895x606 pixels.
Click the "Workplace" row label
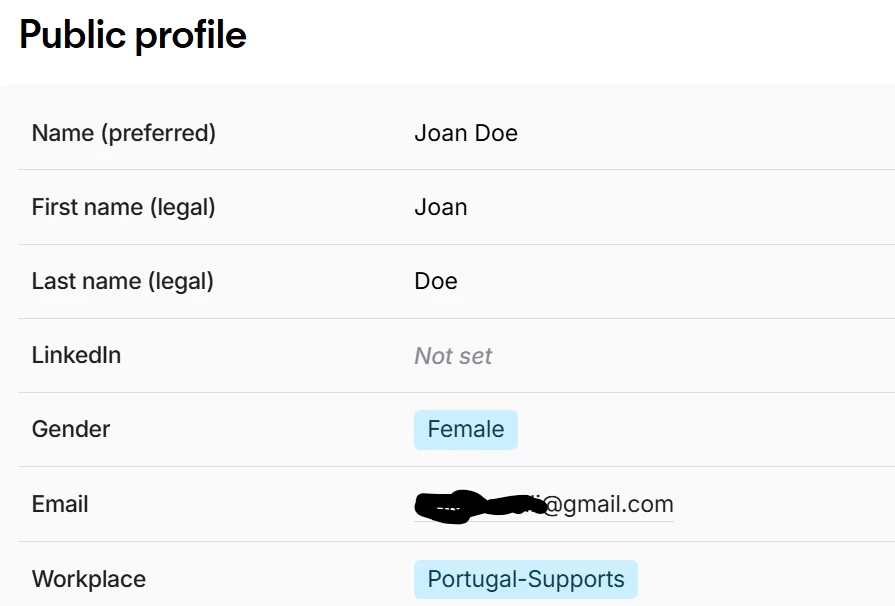[88, 579]
